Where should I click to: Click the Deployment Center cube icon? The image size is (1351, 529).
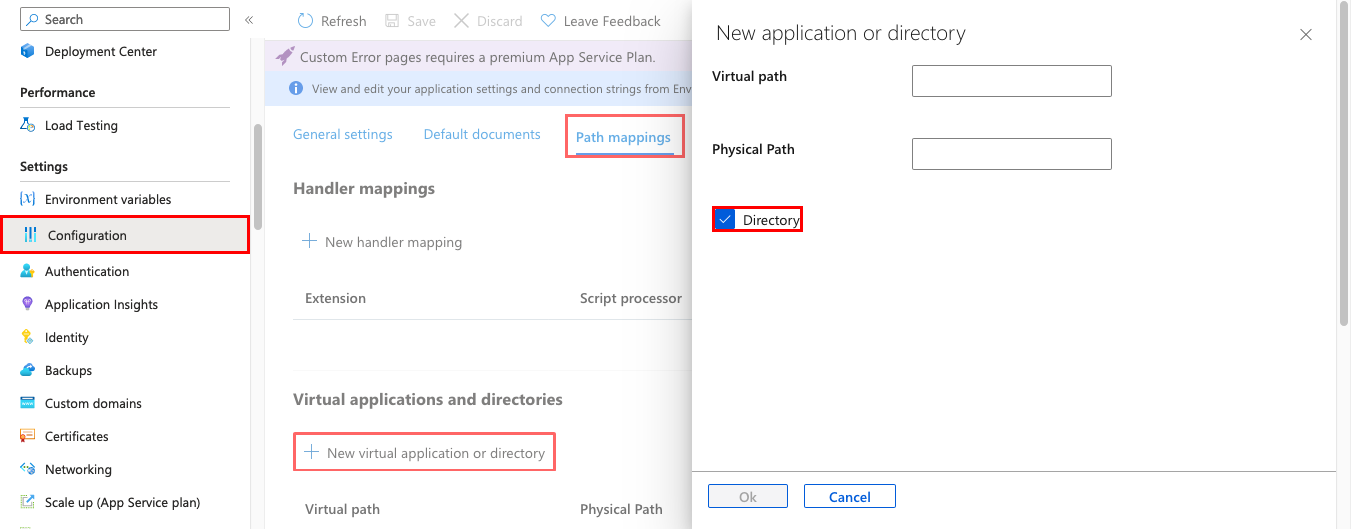pos(27,51)
